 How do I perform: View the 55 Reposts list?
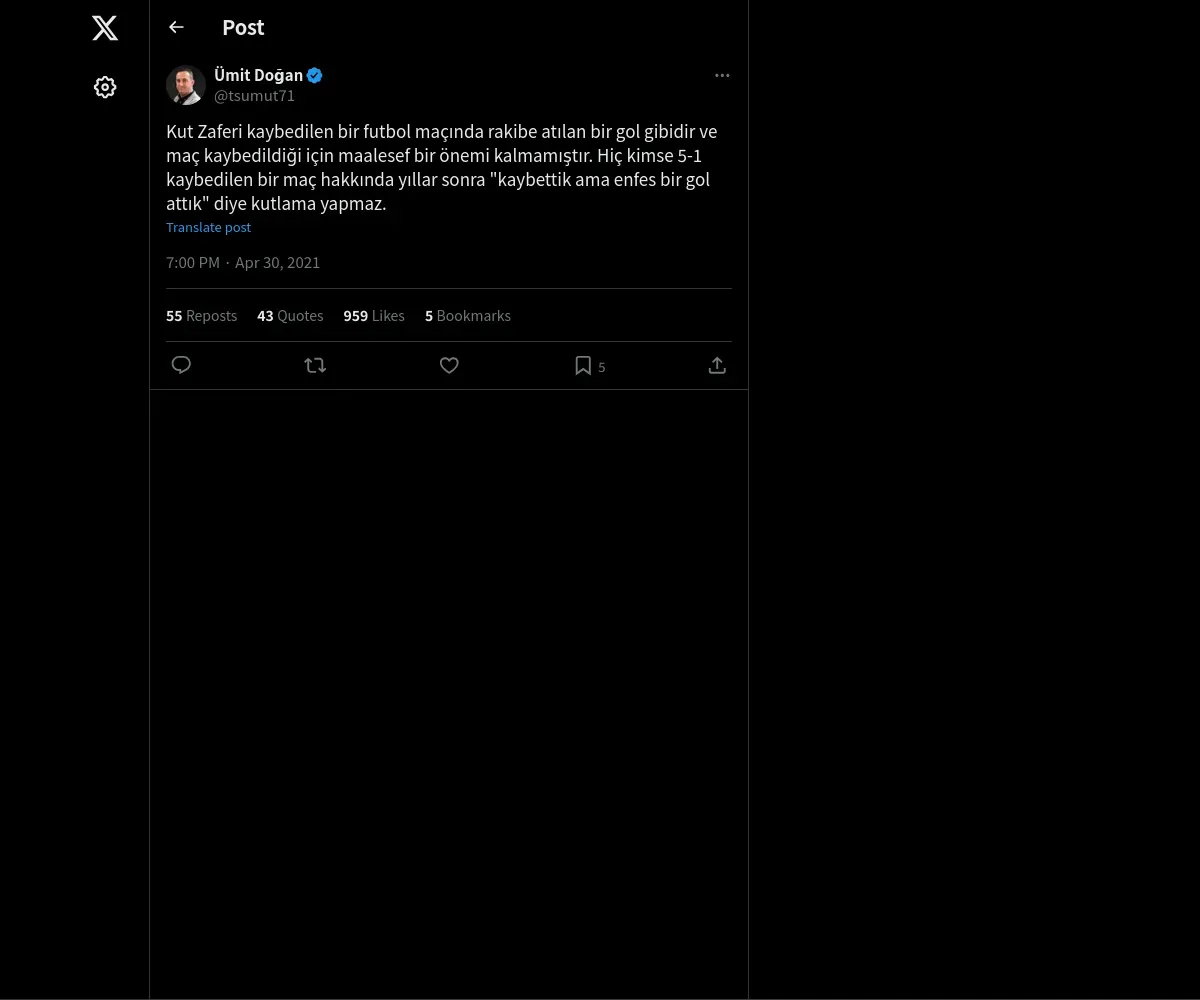coord(201,315)
